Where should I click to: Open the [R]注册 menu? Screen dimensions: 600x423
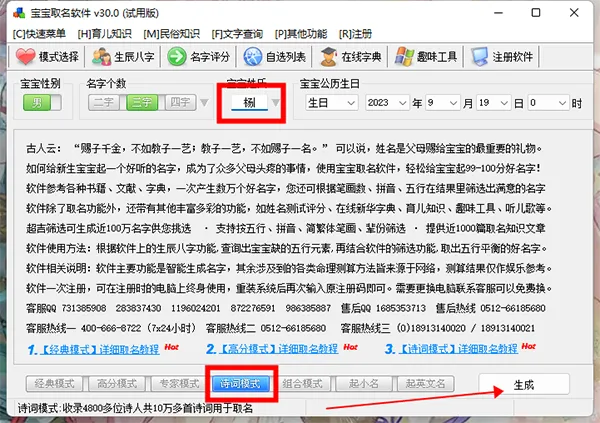(x=355, y=34)
